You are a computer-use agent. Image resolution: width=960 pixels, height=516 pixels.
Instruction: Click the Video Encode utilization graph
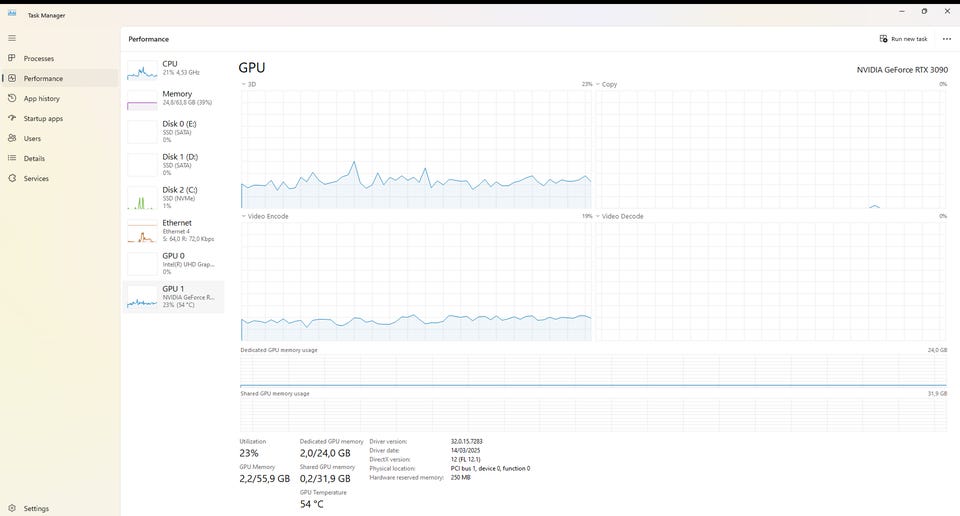click(416, 281)
